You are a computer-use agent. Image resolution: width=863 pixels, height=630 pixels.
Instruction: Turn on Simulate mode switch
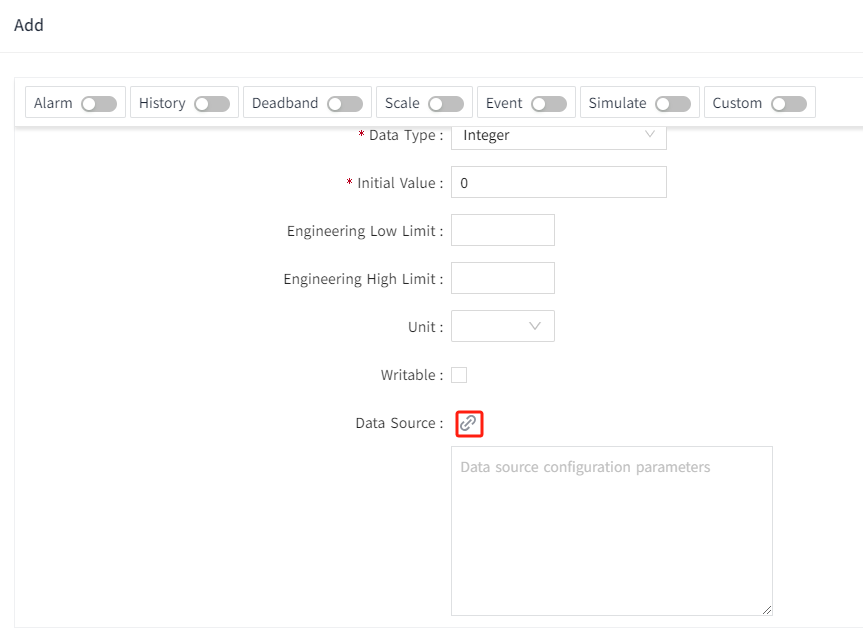click(673, 104)
